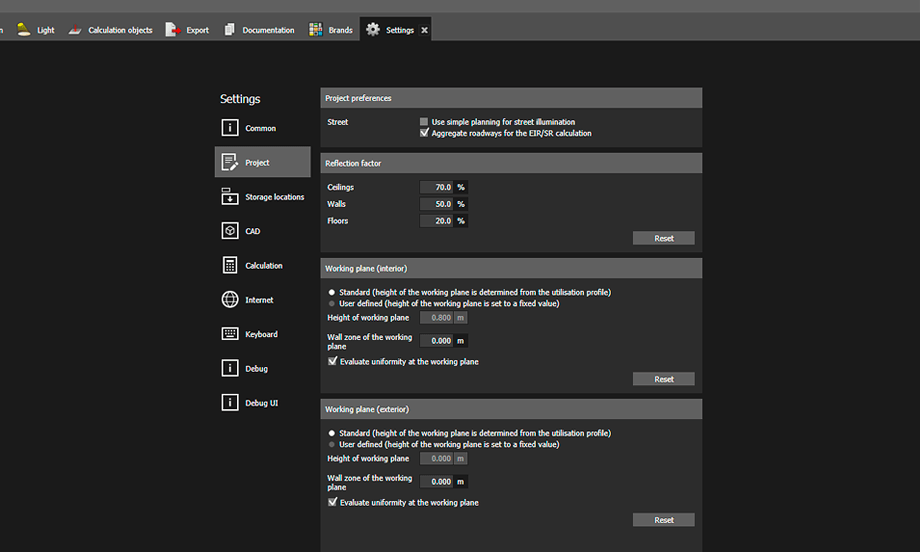Click the Common settings info icon
The width and height of the screenshot is (920, 552).
230,128
